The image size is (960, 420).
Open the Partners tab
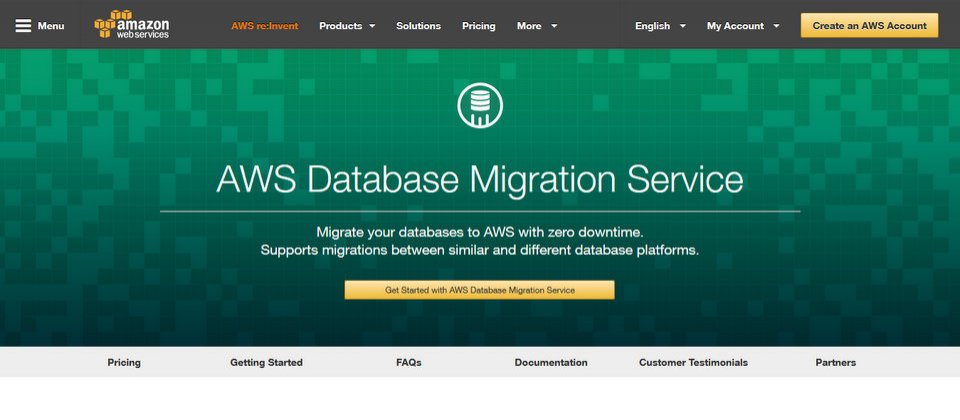pyautogui.click(x=836, y=362)
